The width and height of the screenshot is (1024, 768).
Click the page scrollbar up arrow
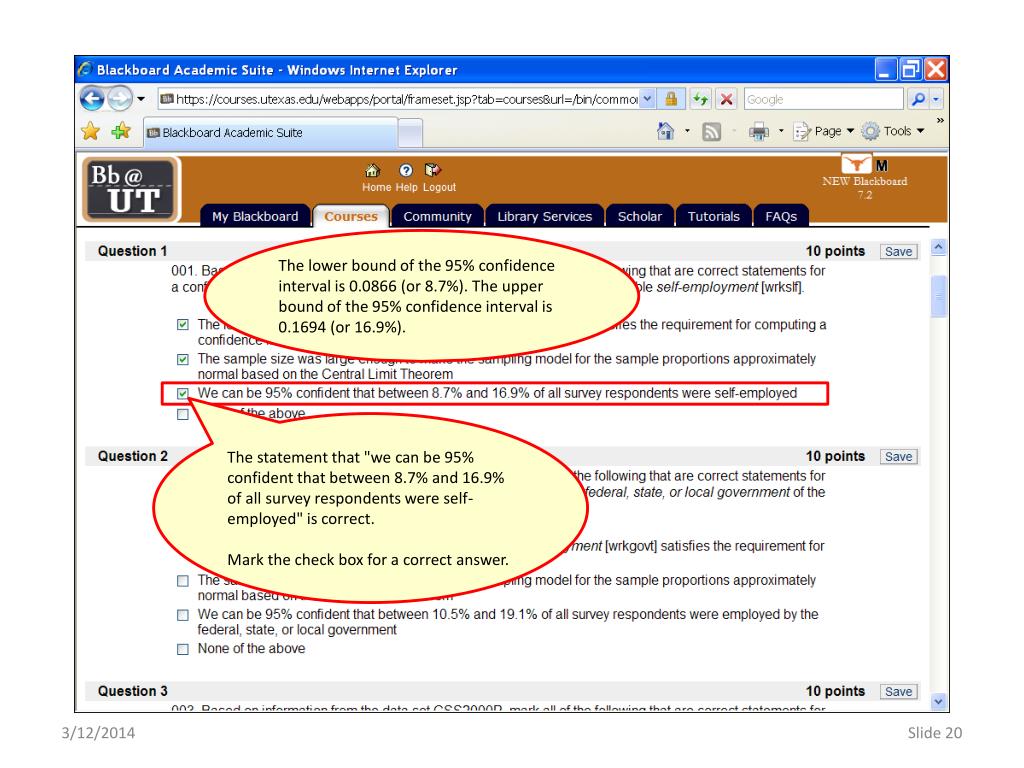[938, 248]
